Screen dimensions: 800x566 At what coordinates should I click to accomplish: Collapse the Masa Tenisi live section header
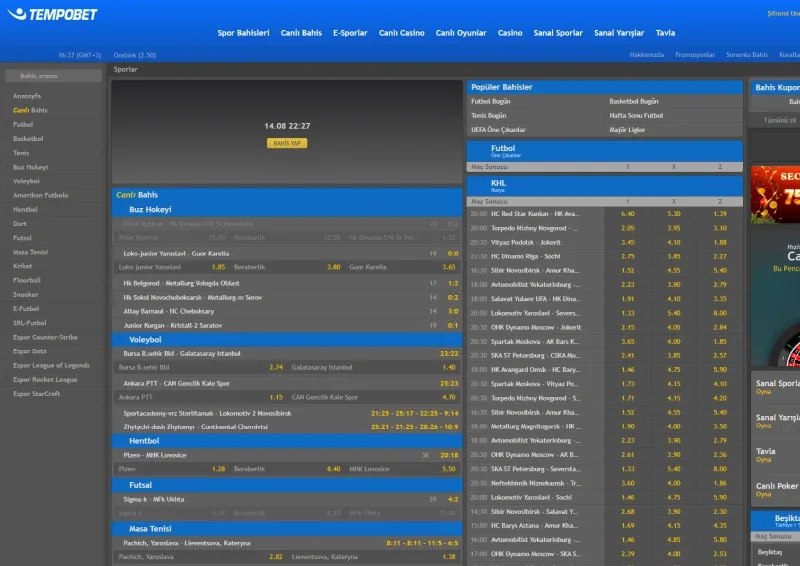pyautogui.click(x=287, y=529)
